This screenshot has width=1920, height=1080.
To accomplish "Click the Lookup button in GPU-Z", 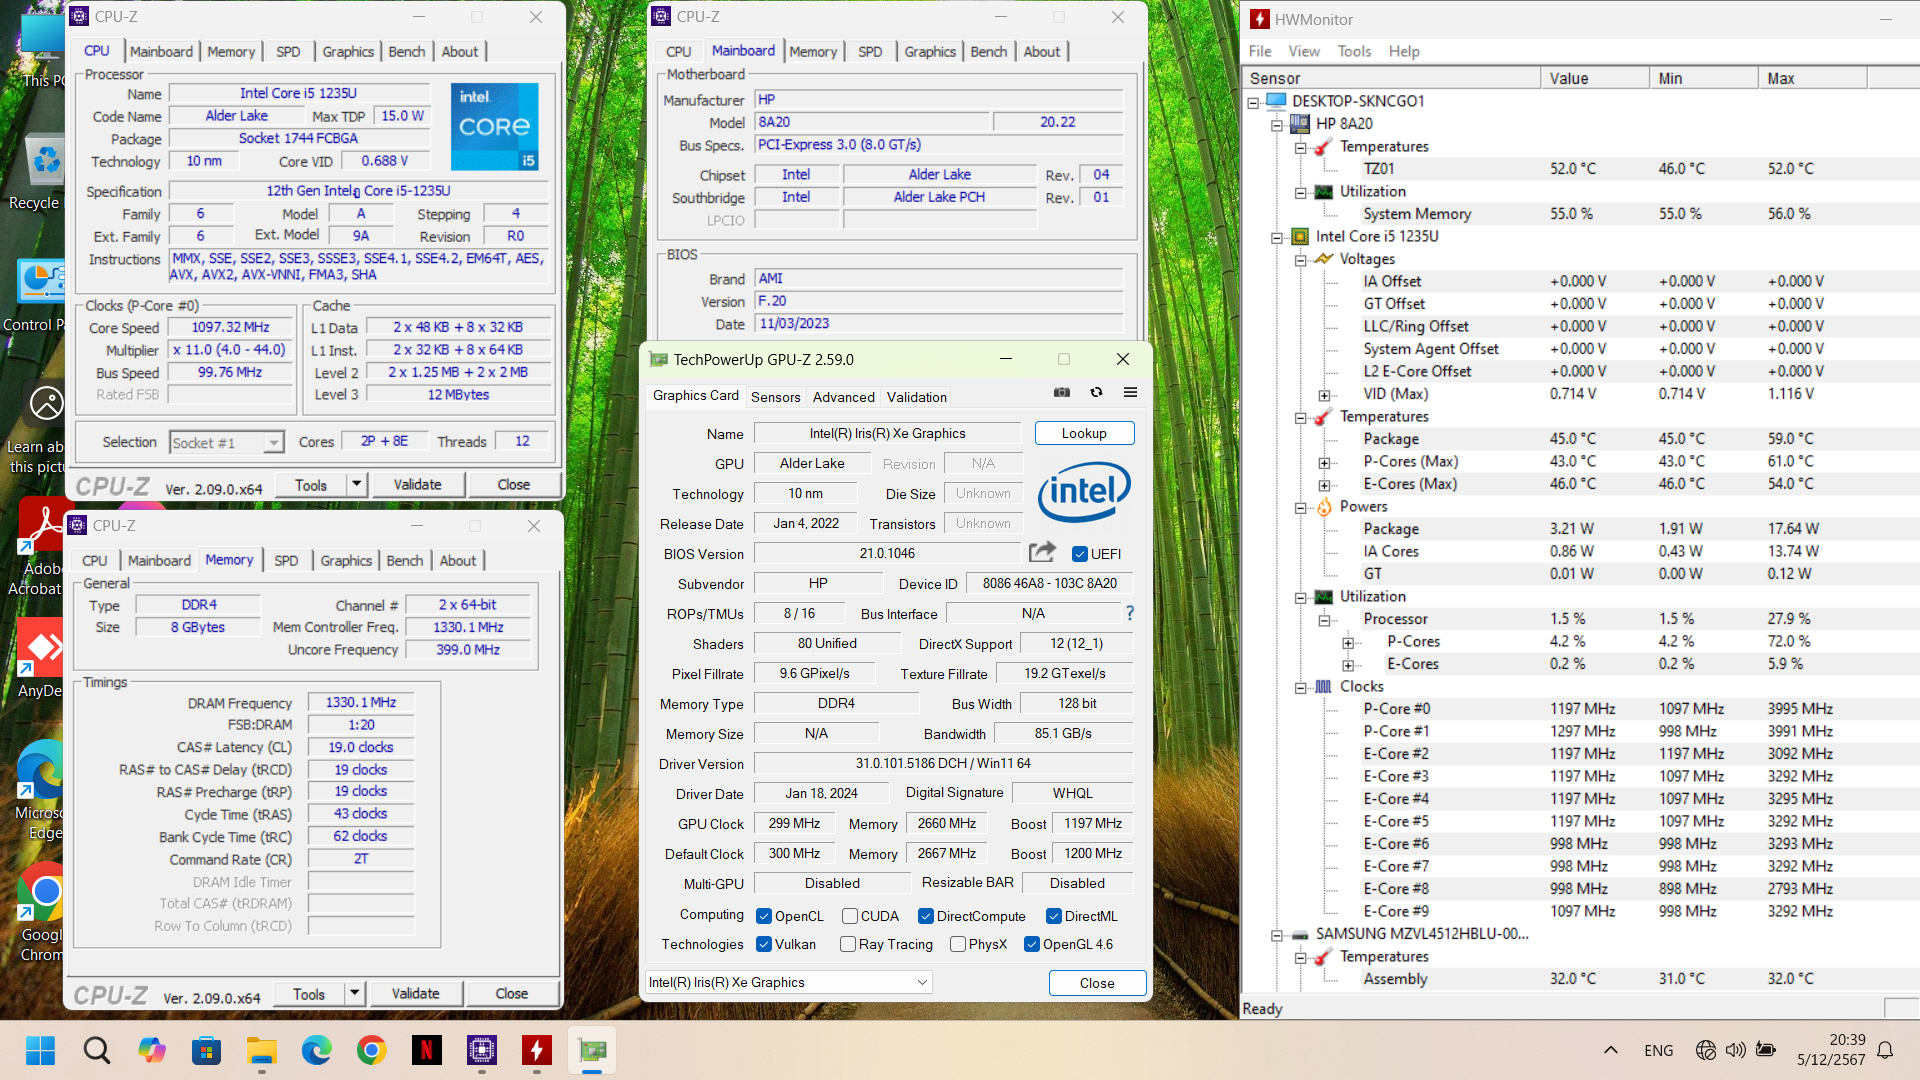I will click(1084, 433).
